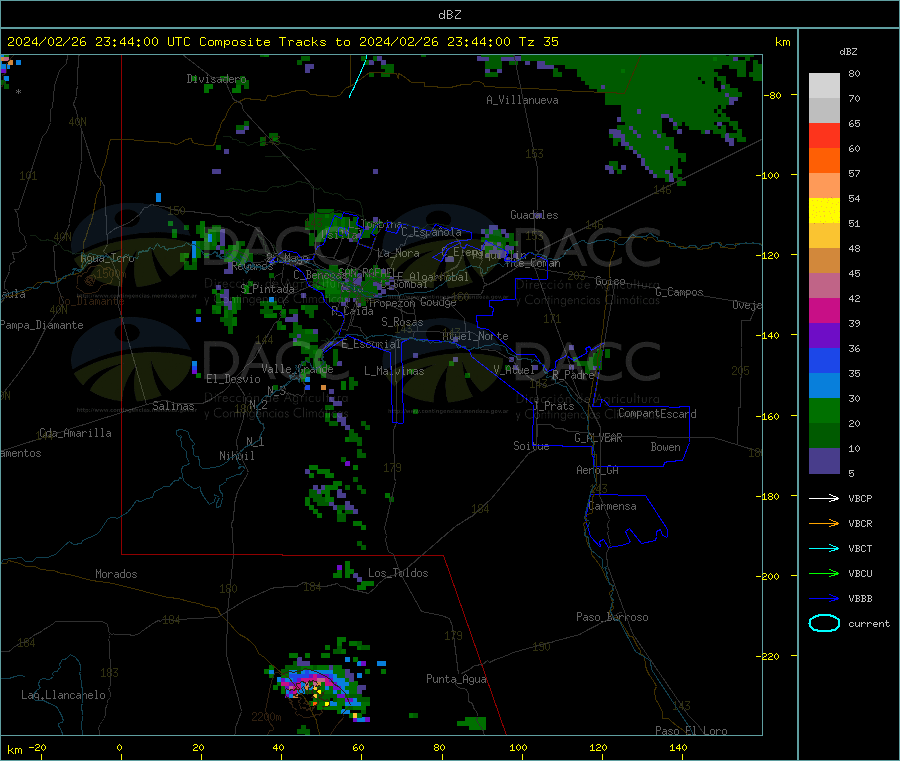Click the dBZ title at top
This screenshot has width=900, height=761.
coord(449,15)
